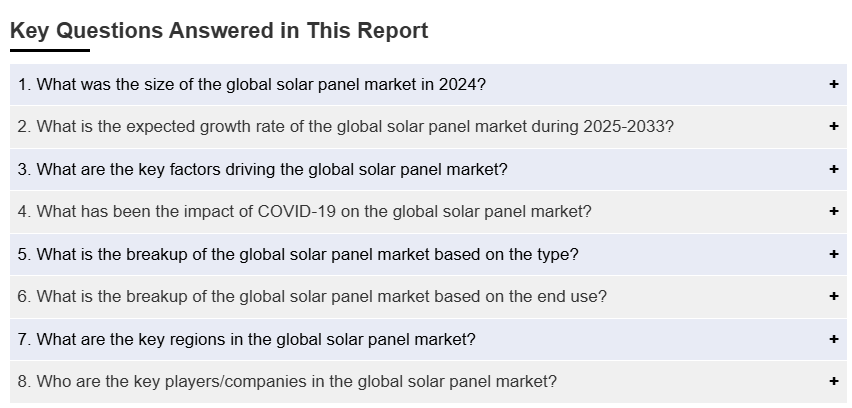Click plus icon for breakup by type question
This screenshot has height=408, width=852.
pyautogui.click(x=833, y=254)
